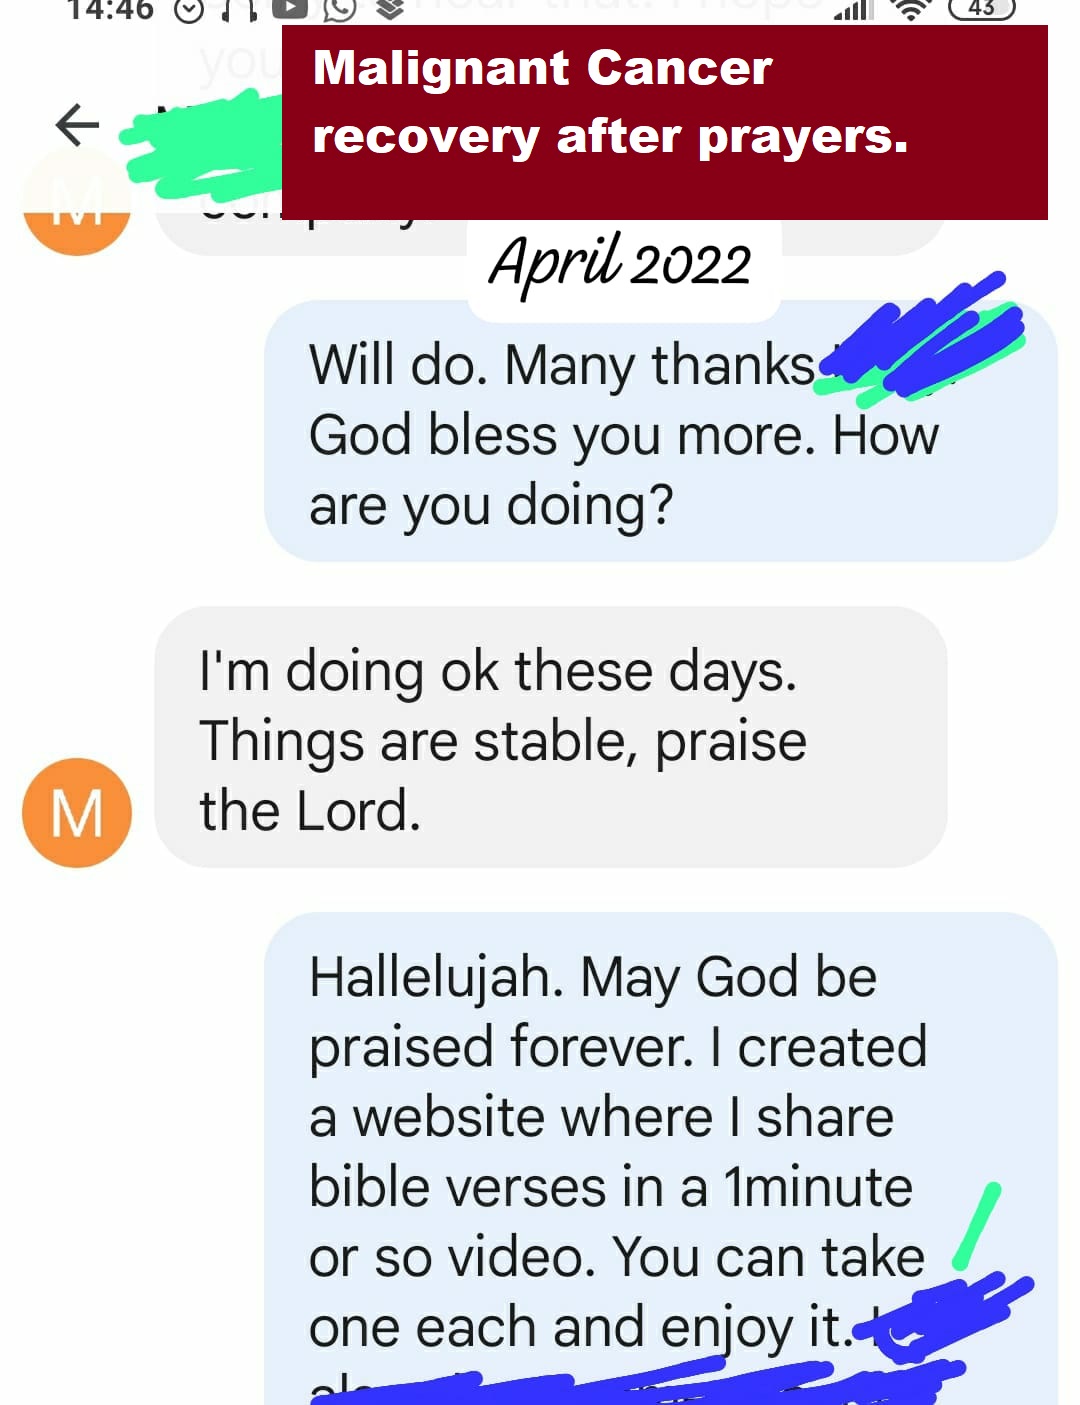Image resolution: width=1080 pixels, height=1405 pixels.
Task: Tap the headphones icon in status bar
Action: pos(239,9)
